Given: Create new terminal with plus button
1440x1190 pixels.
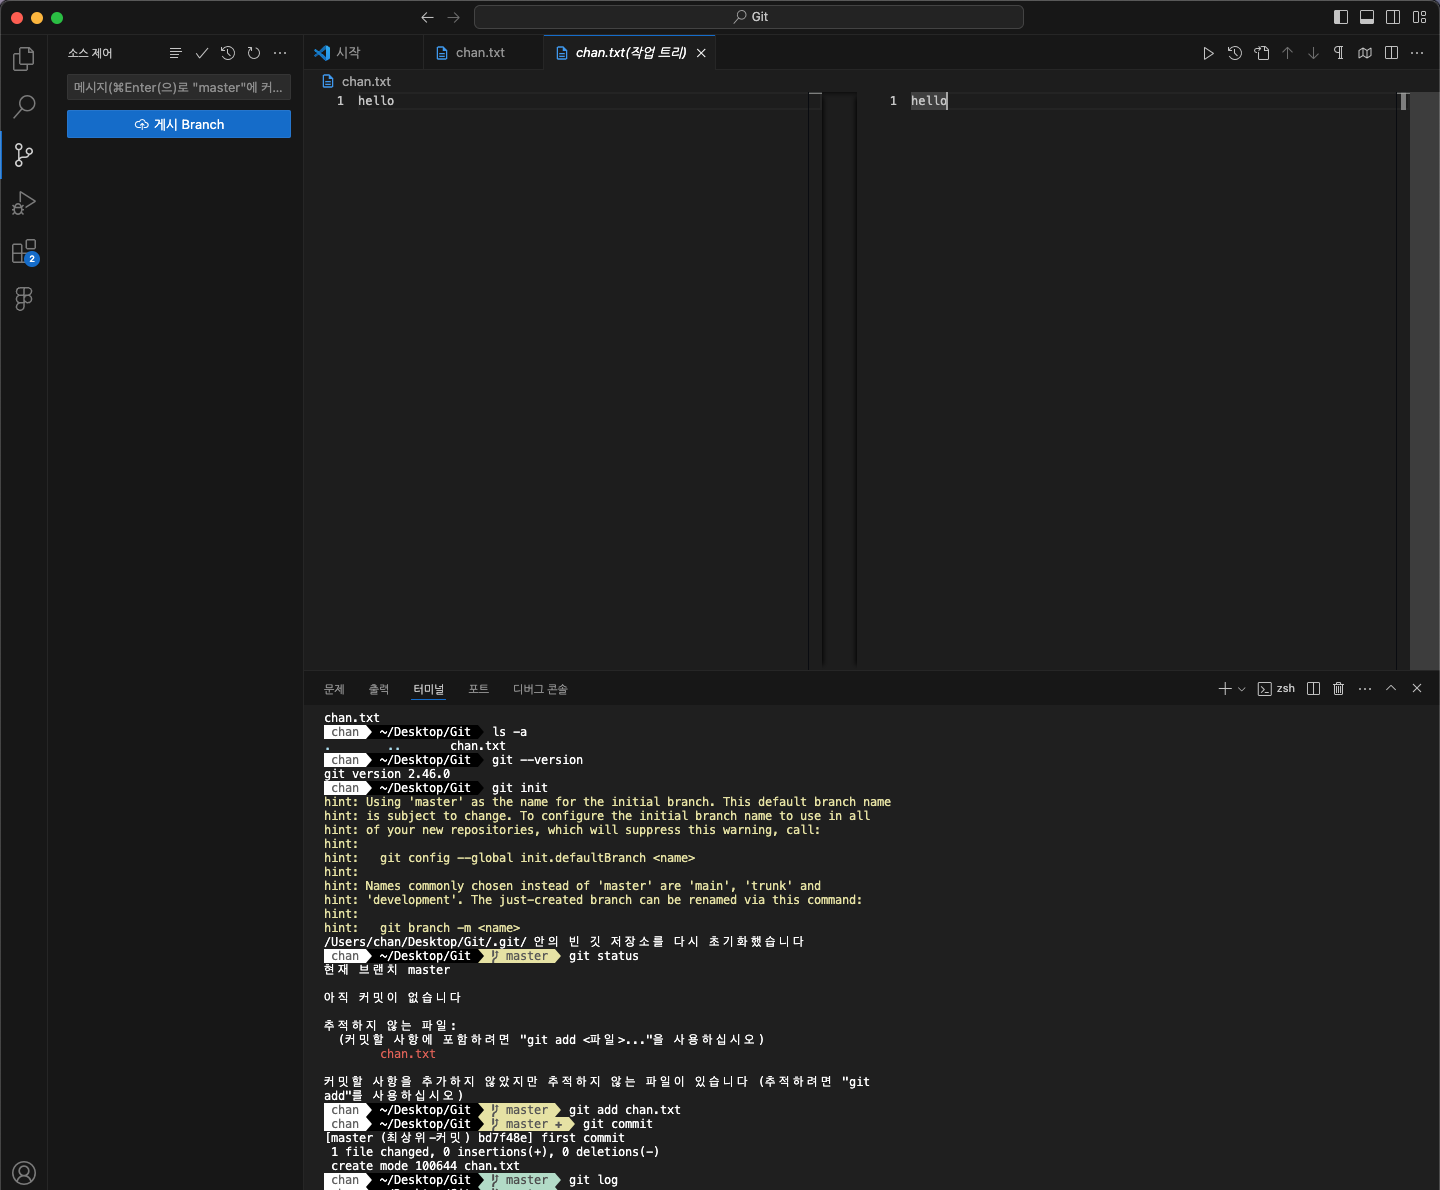Looking at the screenshot, I should (x=1225, y=689).
